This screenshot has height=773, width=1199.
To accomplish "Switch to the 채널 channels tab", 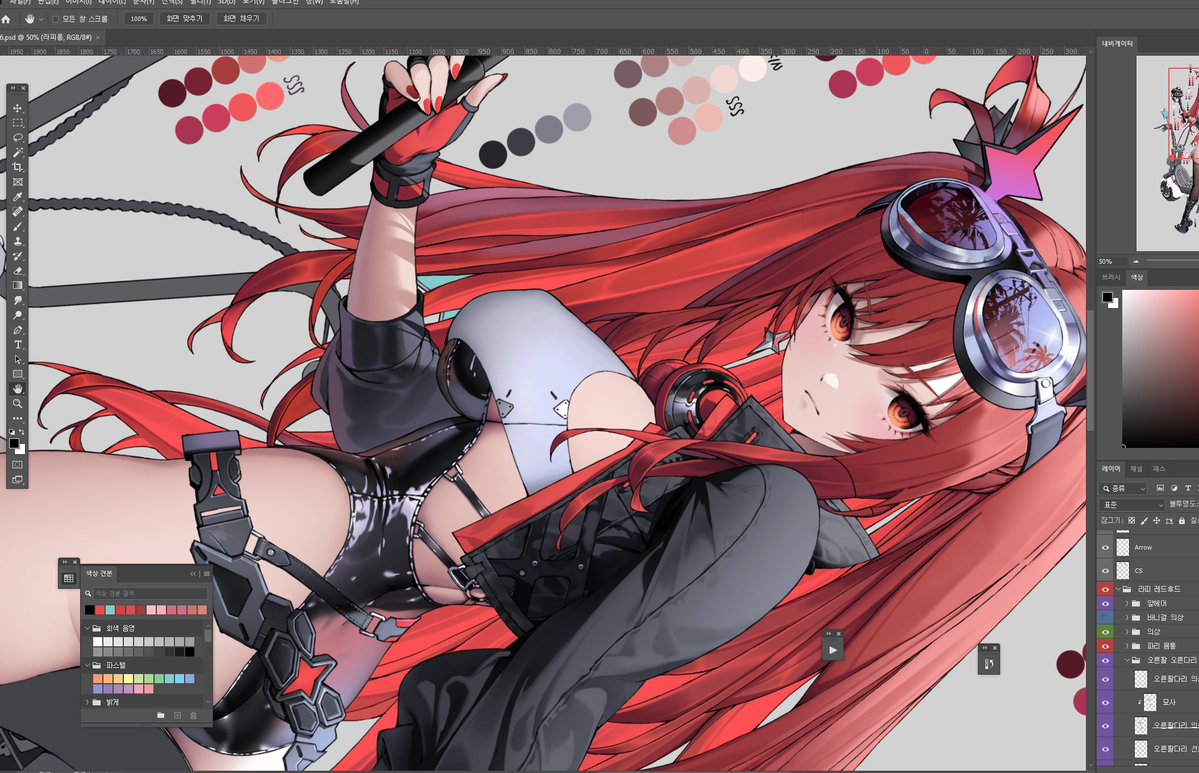I will [1136, 469].
